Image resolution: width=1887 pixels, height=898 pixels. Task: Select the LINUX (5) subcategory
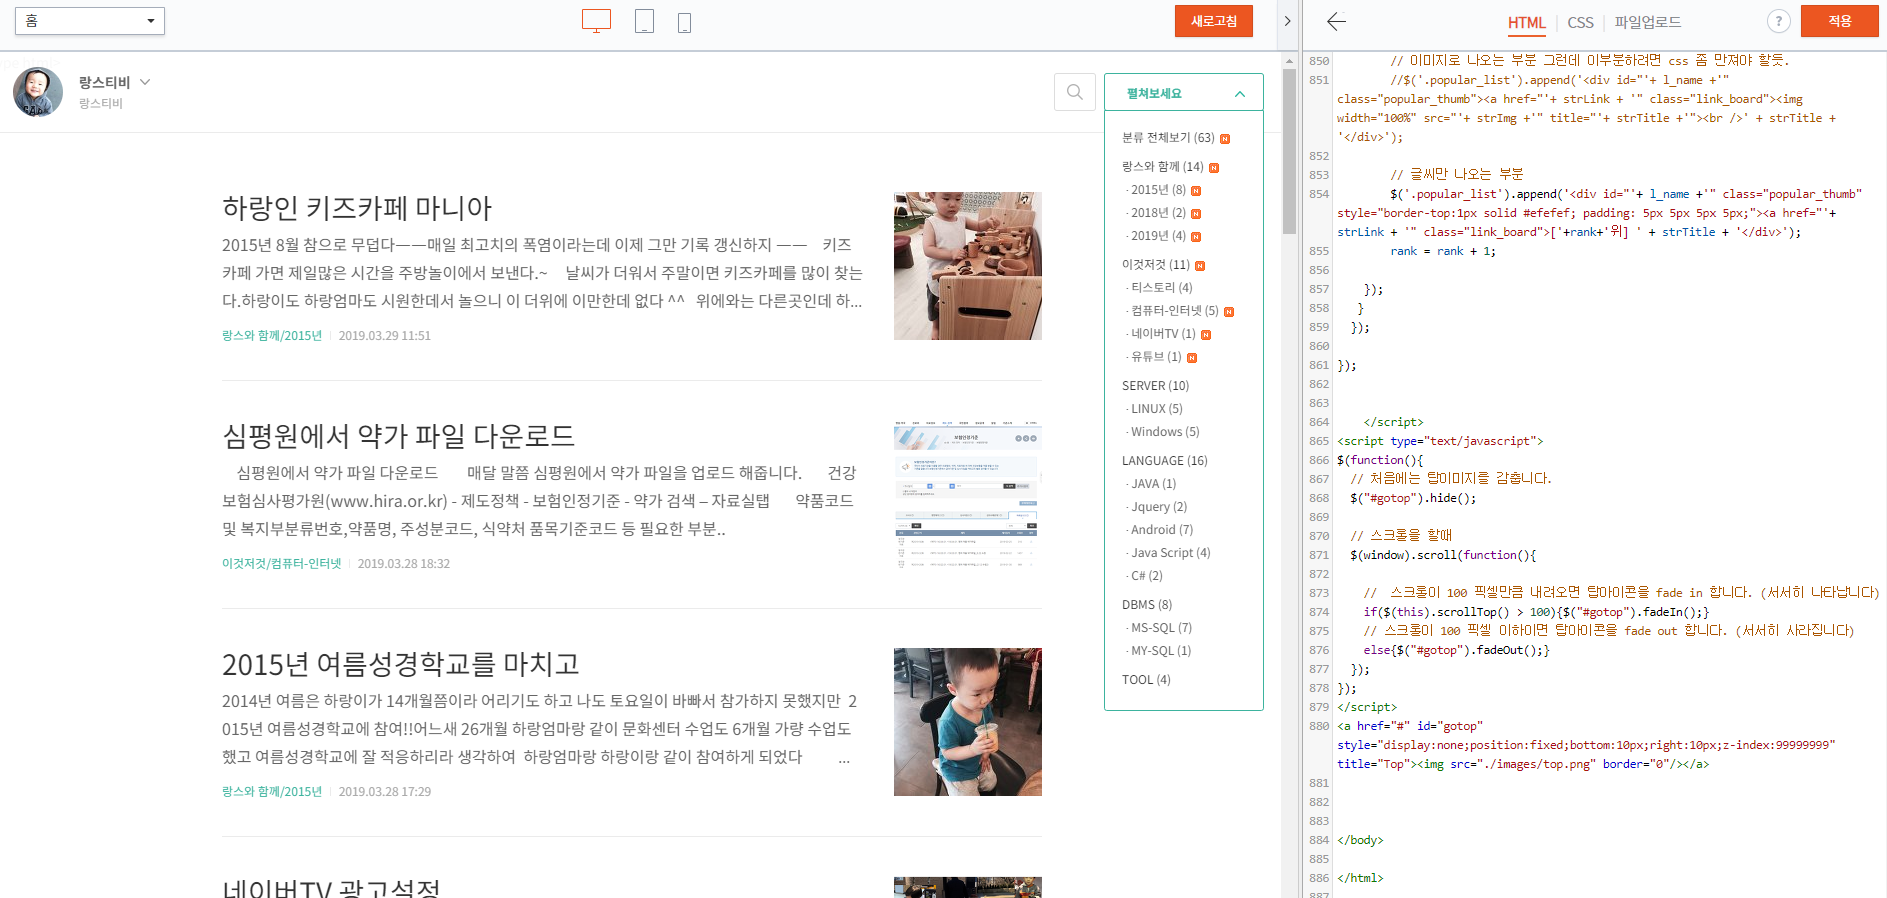pyautogui.click(x=1156, y=409)
